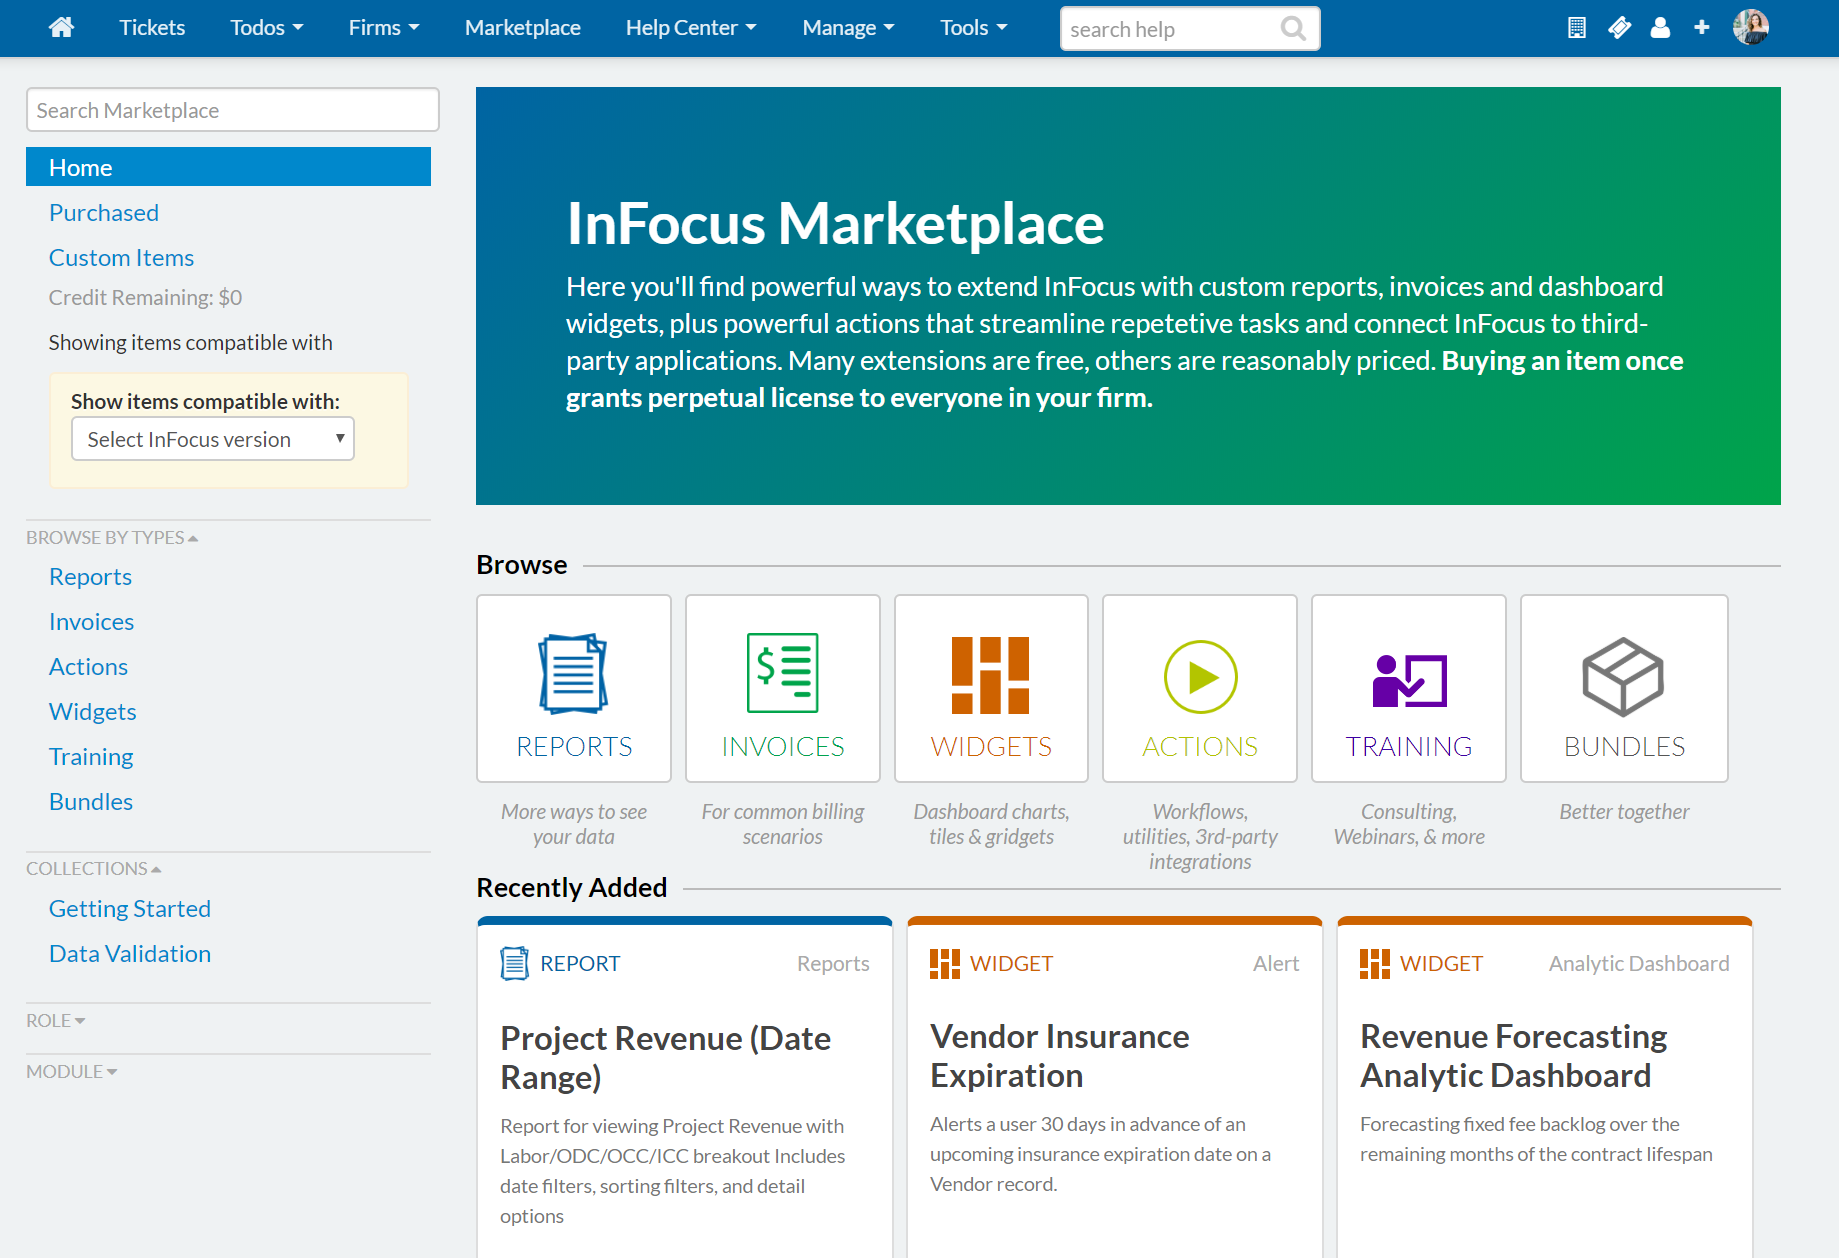Click the Credit Remaining: $0 text
The width and height of the screenshot is (1839, 1258).
point(145,298)
